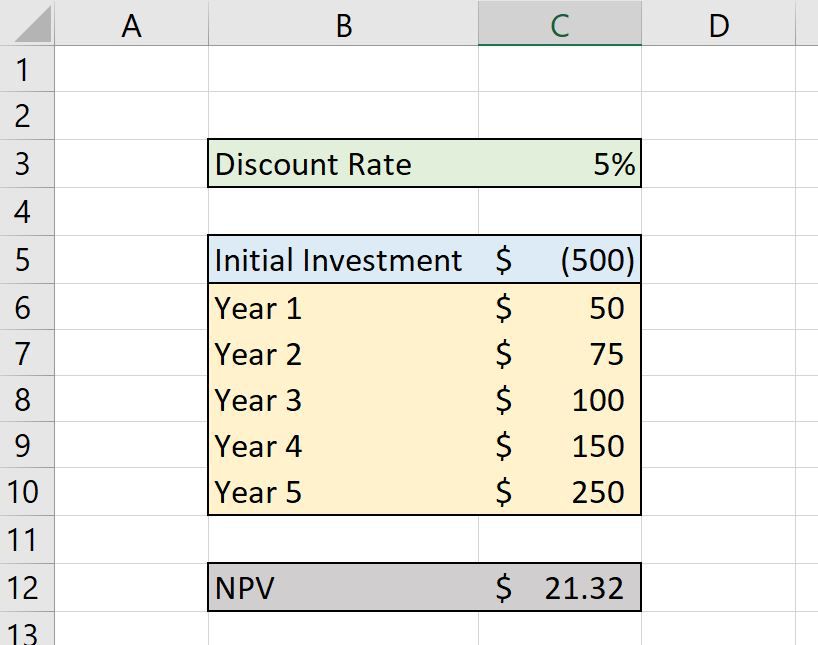The height and width of the screenshot is (645, 818).
Task: Click the Discount Rate label cell
Action: pyautogui.click(x=343, y=163)
